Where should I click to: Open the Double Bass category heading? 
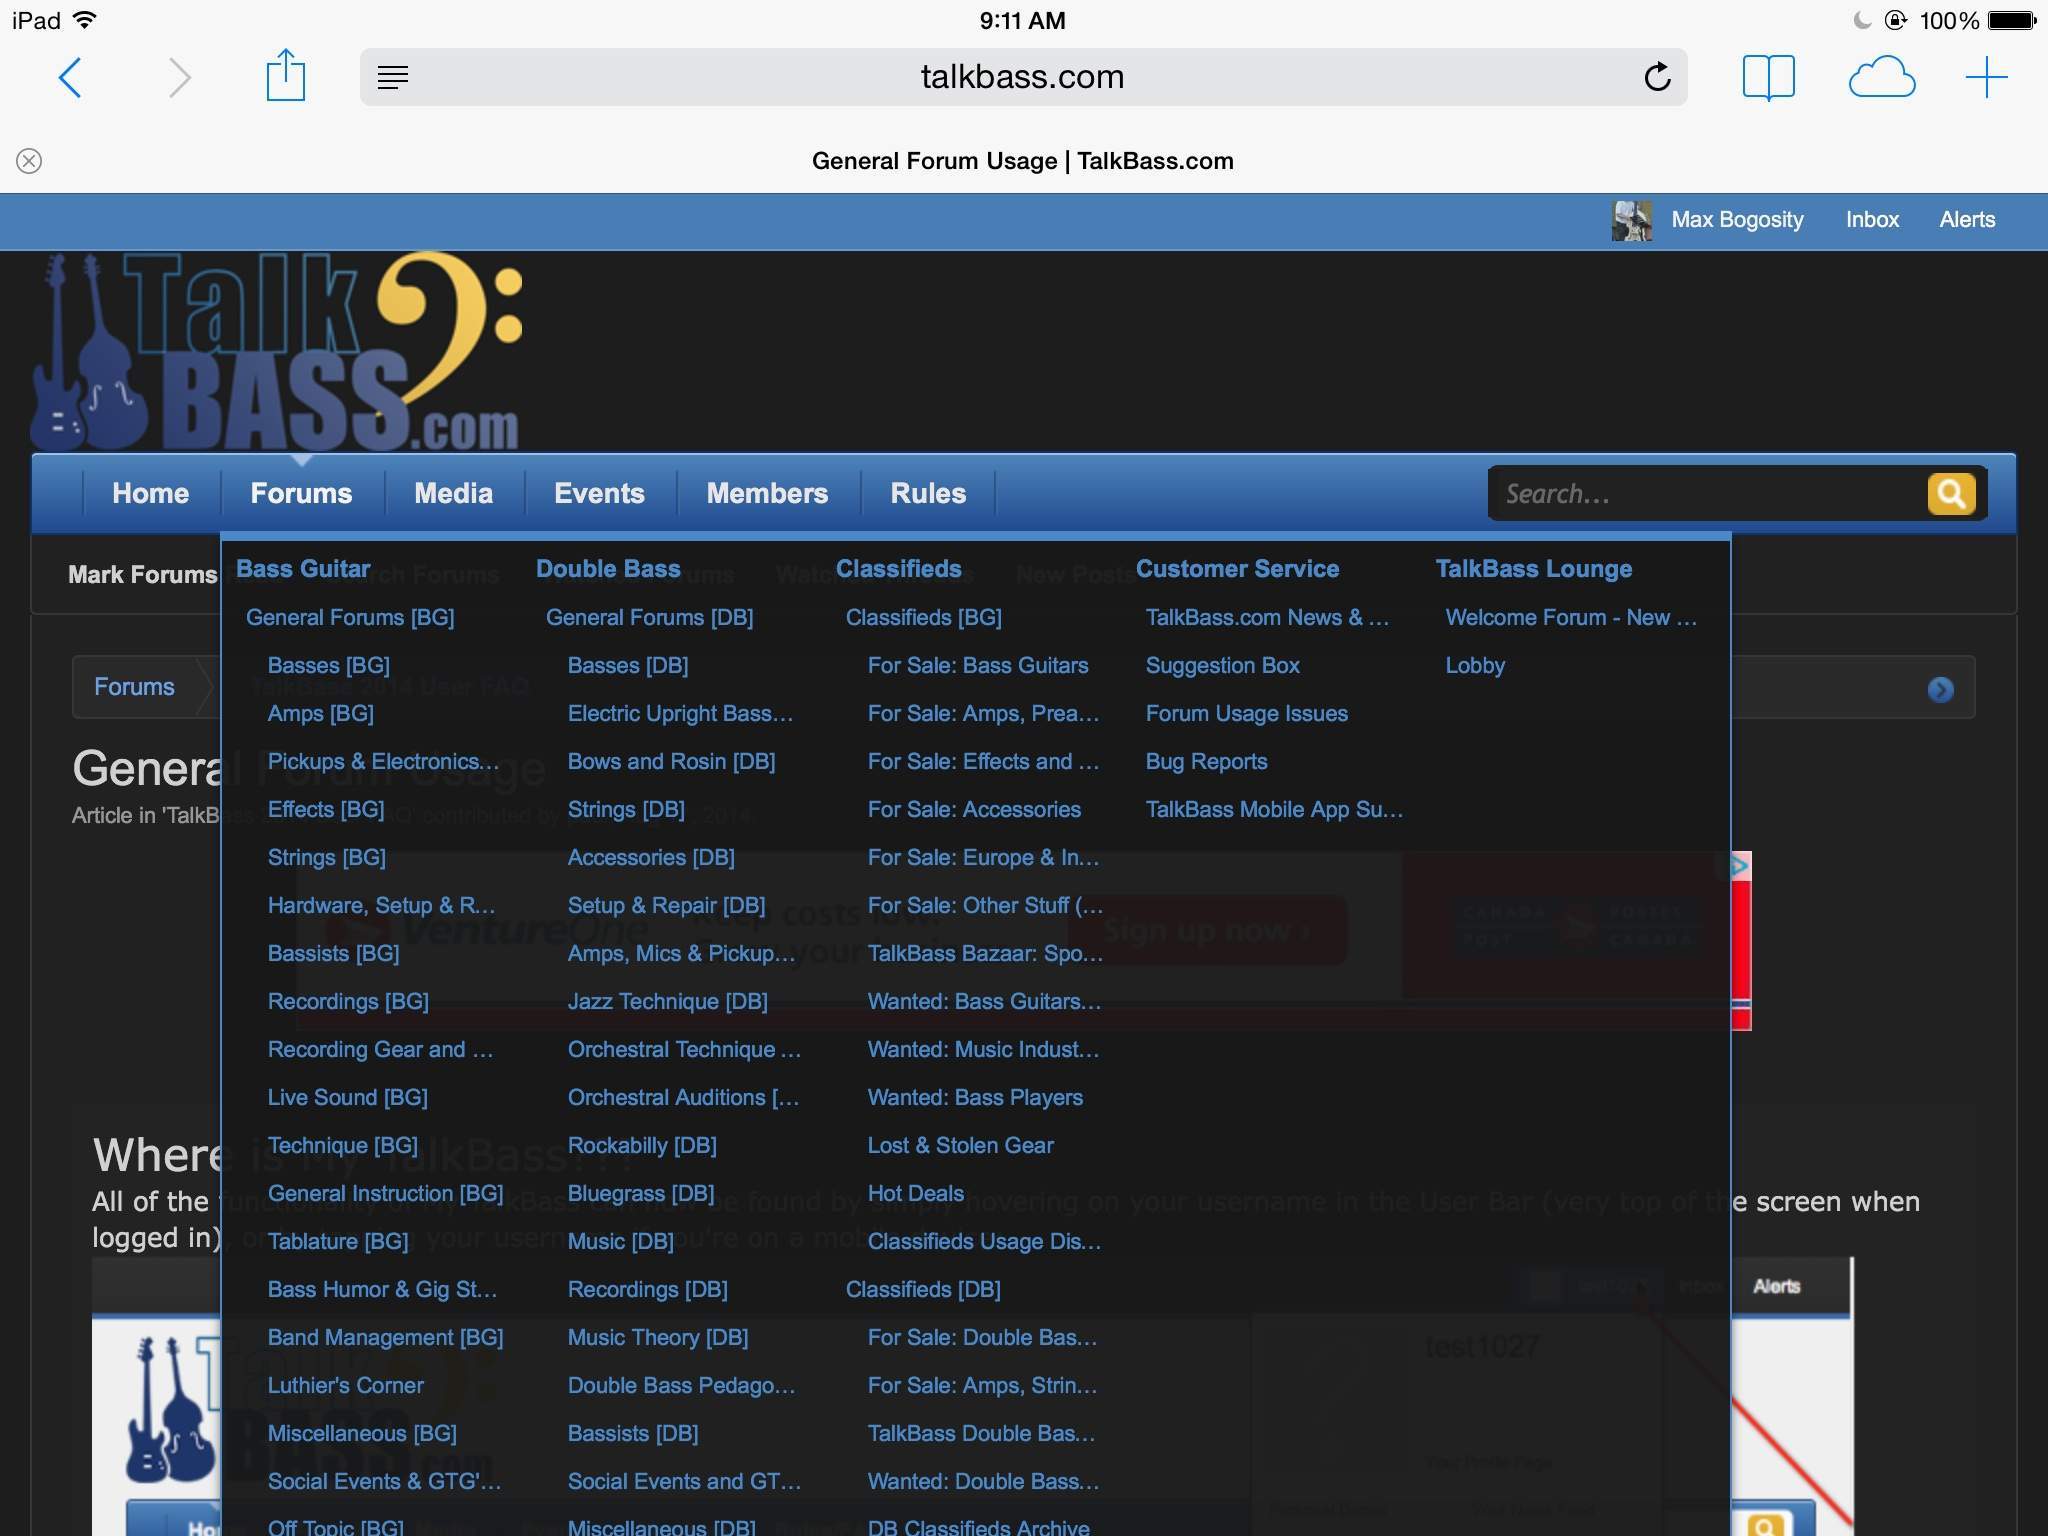click(x=608, y=569)
